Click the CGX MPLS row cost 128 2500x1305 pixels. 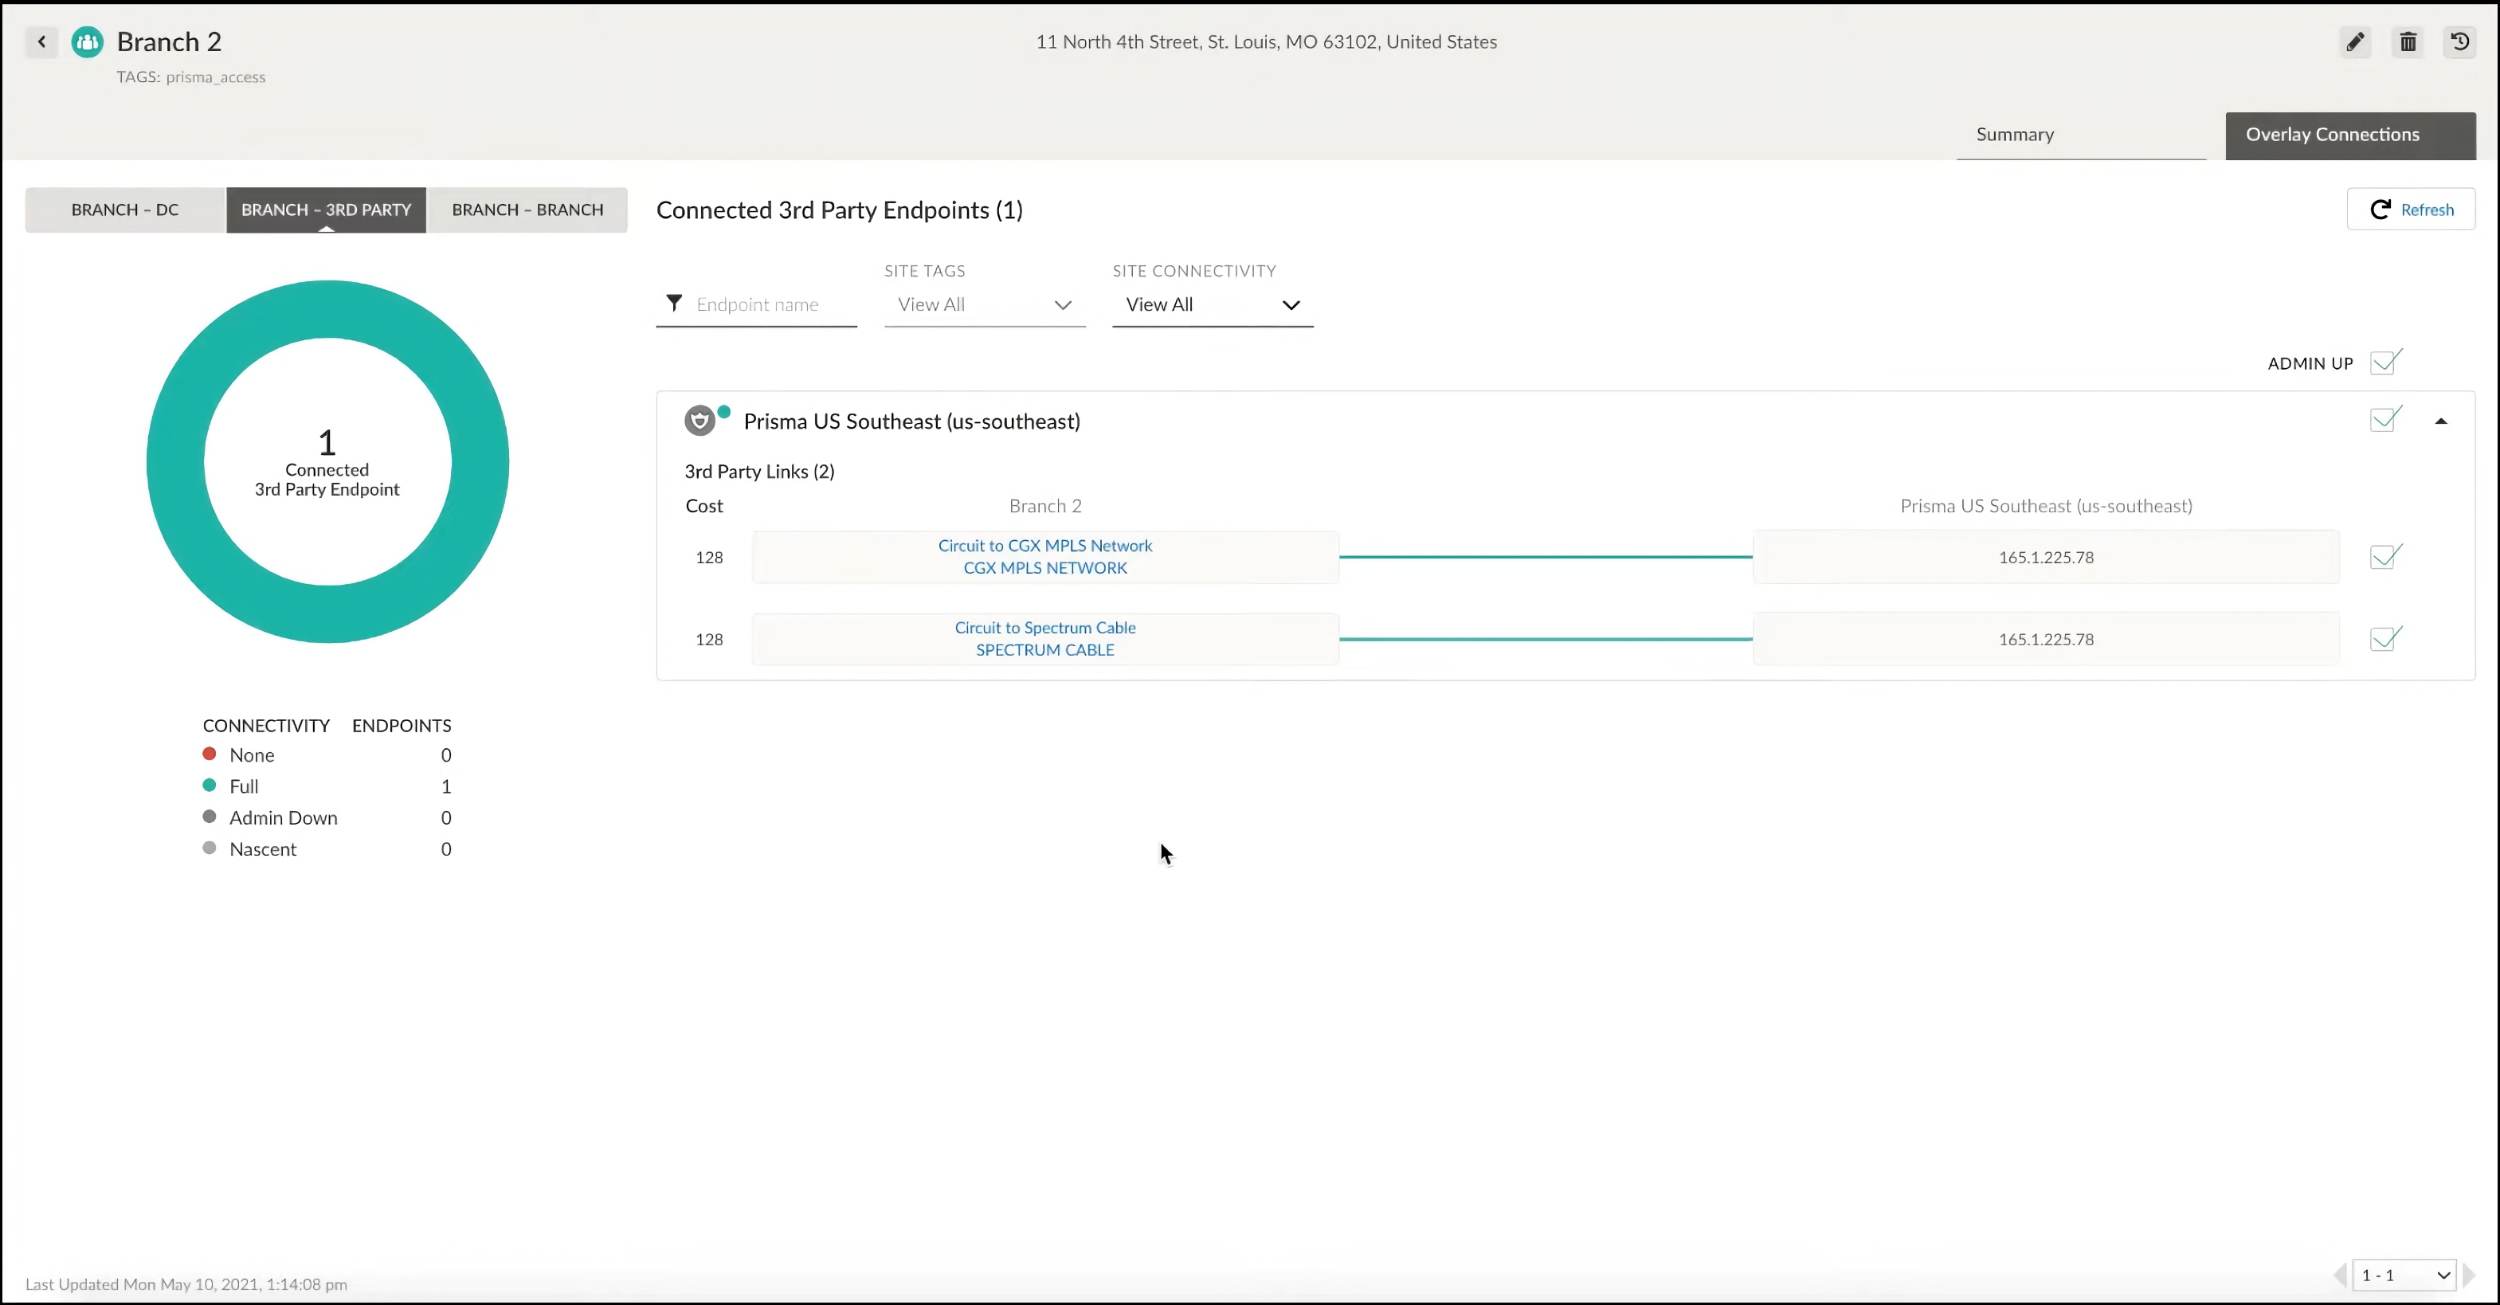pos(709,557)
